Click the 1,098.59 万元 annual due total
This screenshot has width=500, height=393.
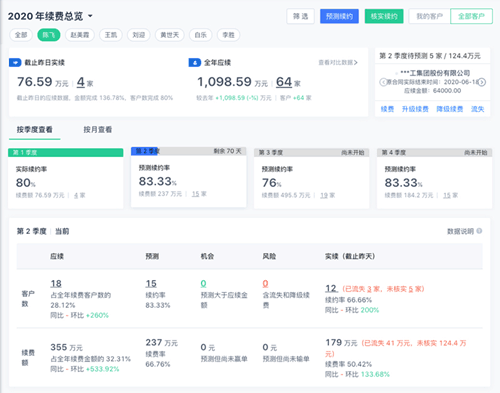pyautogui.click(x=232, y=82)
